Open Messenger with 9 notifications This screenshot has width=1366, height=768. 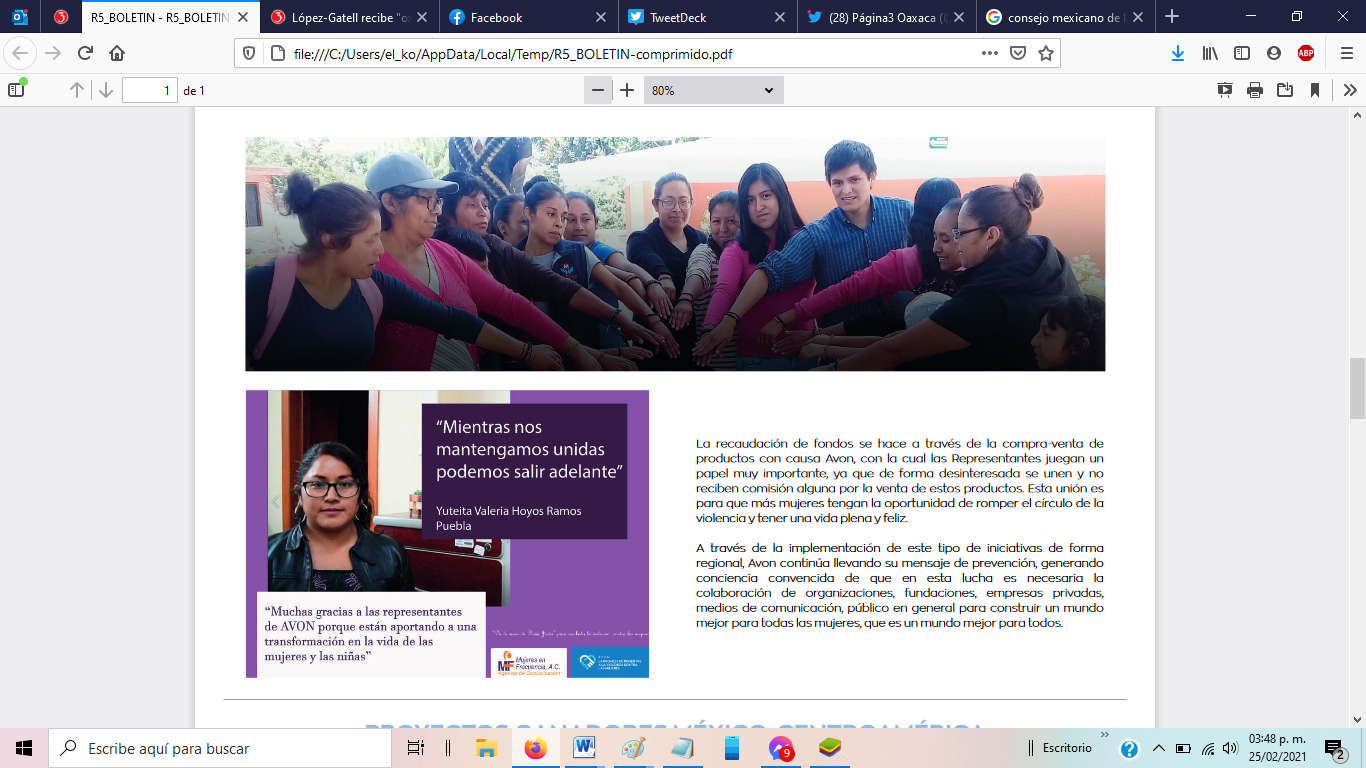pyautogui.click(x=781, y=748)
